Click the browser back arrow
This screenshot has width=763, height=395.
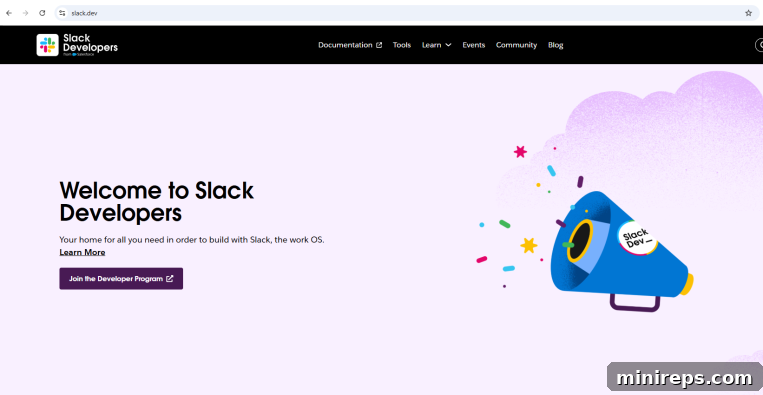click(9, 13)
